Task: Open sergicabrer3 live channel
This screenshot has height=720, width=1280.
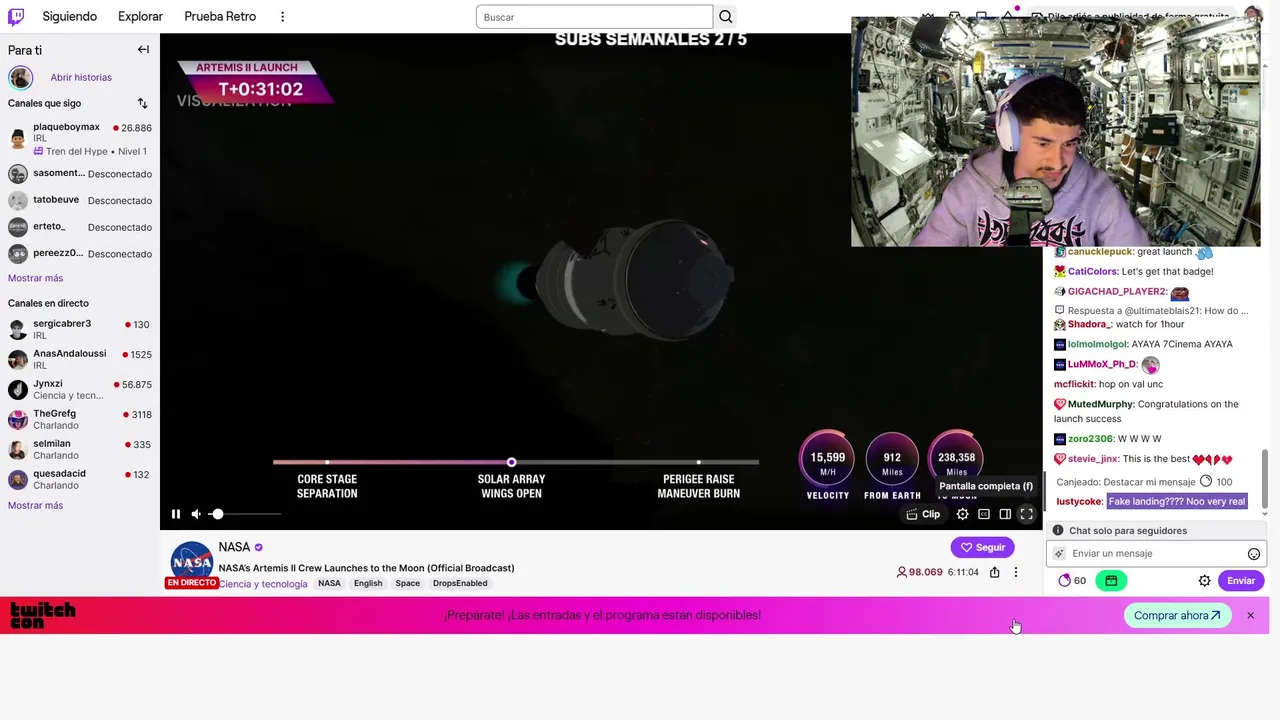Action: (x=80, y=329)
